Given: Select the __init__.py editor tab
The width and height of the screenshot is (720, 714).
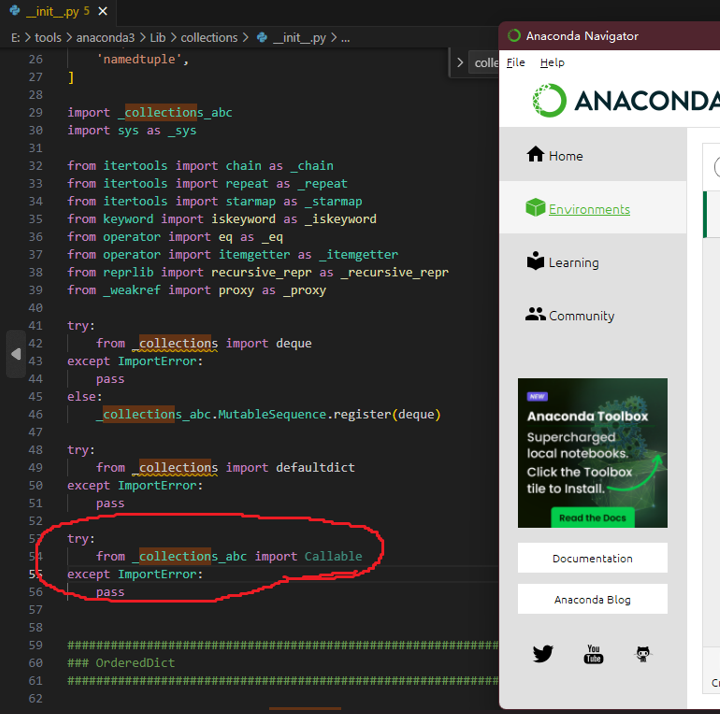Looking at the screenshot, I should [x=58, y=11].
